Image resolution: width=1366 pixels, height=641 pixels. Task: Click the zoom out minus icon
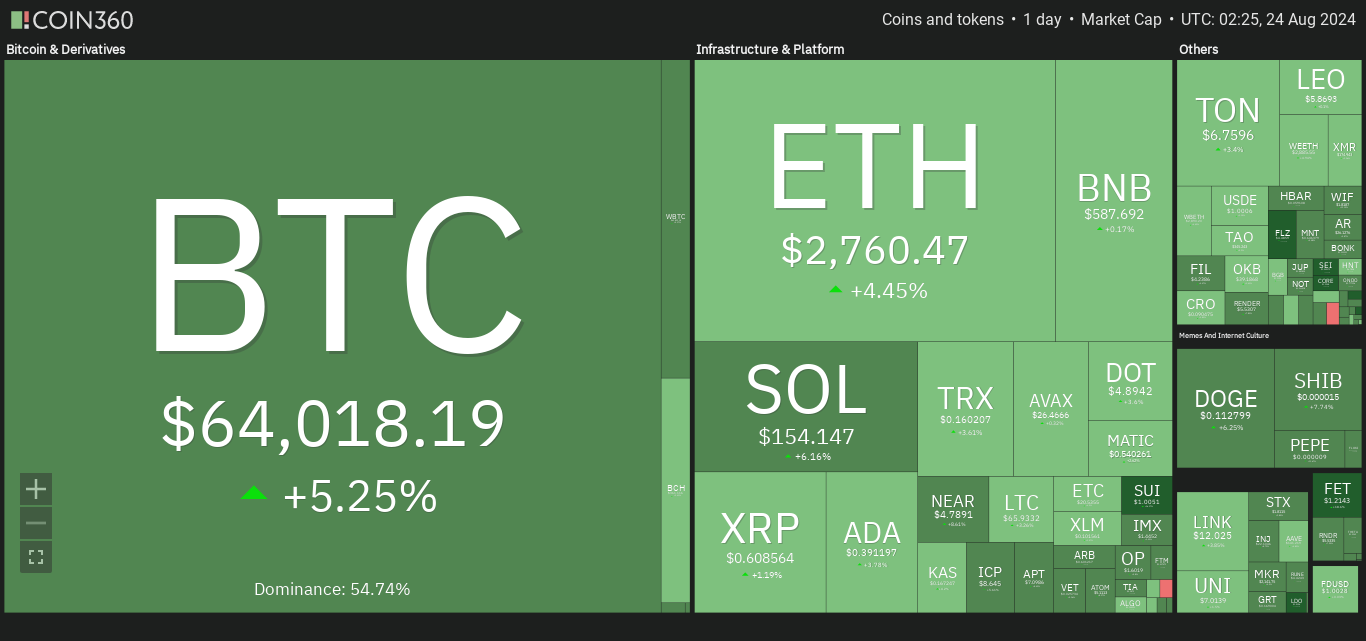pyautogui.click(x=36, y=523)
